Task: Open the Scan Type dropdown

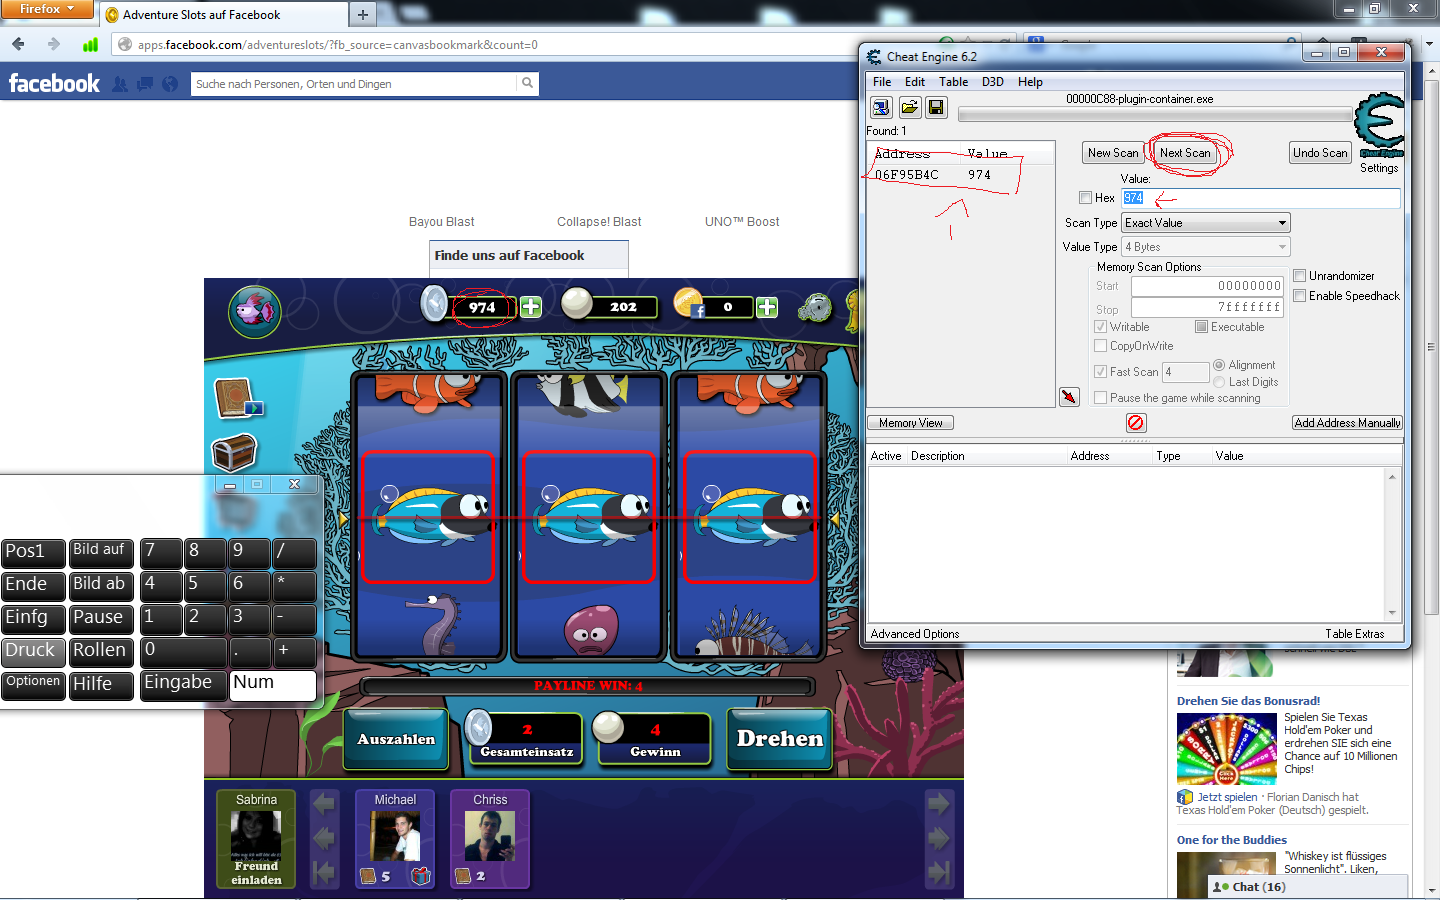Action: tap(1205, 223)
